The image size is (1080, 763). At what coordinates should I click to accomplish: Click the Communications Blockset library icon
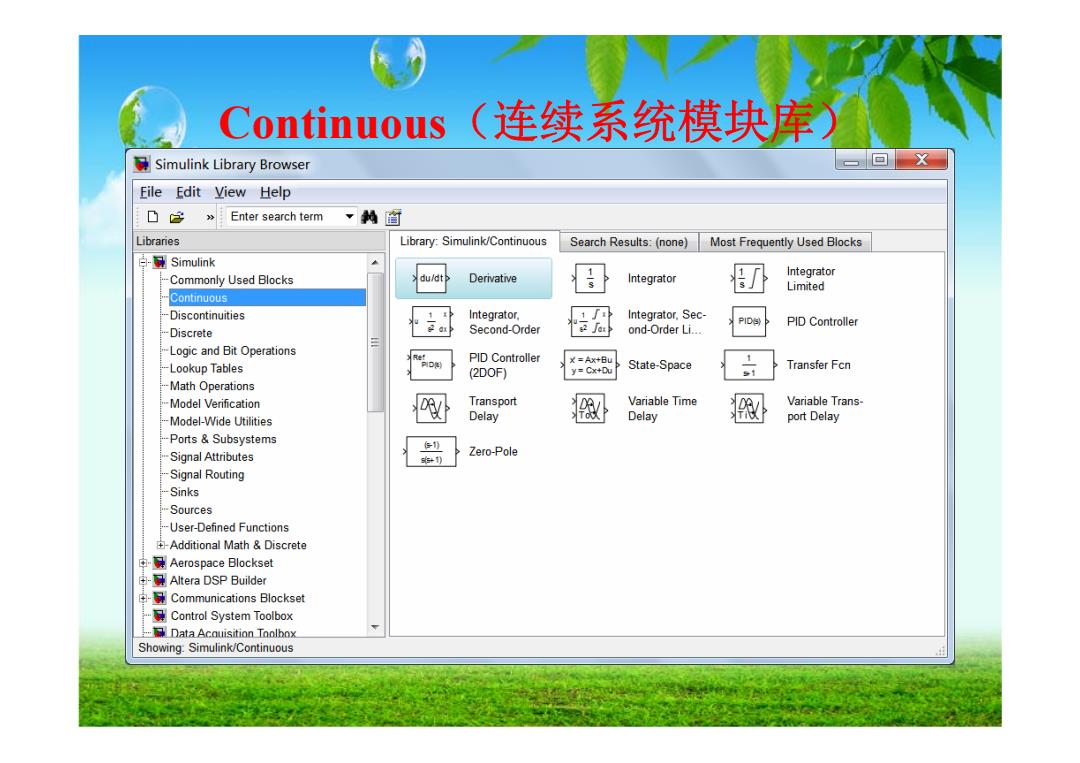[x=160, y=598]
